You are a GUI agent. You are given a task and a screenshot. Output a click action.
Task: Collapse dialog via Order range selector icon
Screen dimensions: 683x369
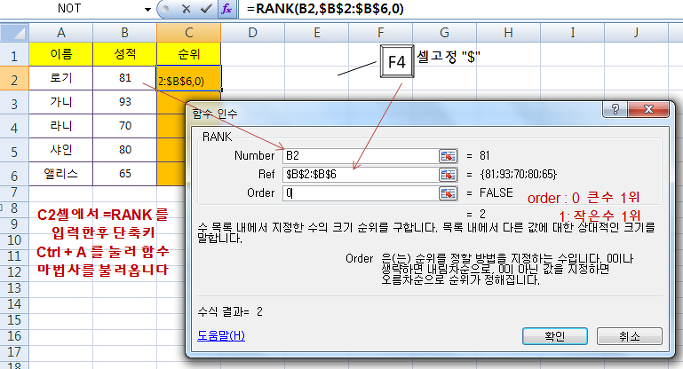click(448, 193)
